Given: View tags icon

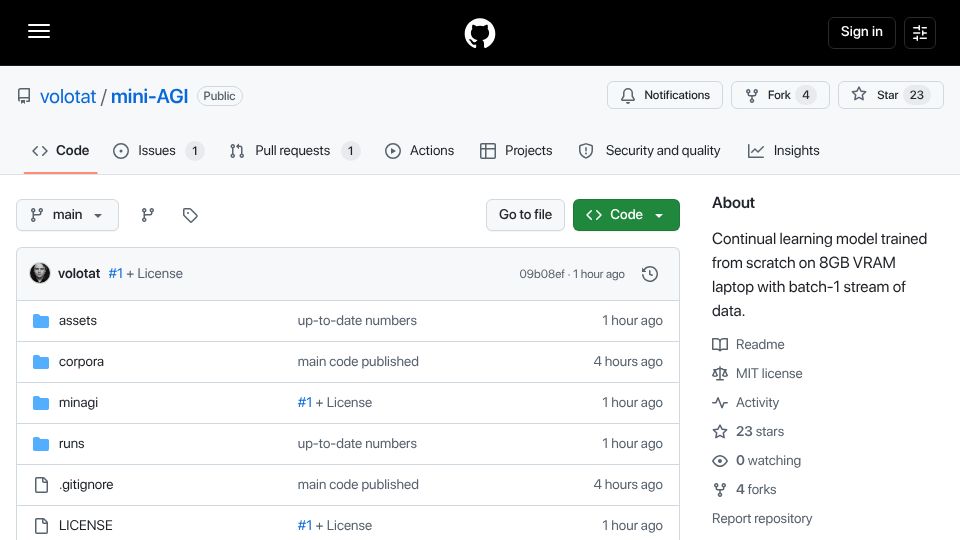Looking at the screenshot, I should (190, 215).
